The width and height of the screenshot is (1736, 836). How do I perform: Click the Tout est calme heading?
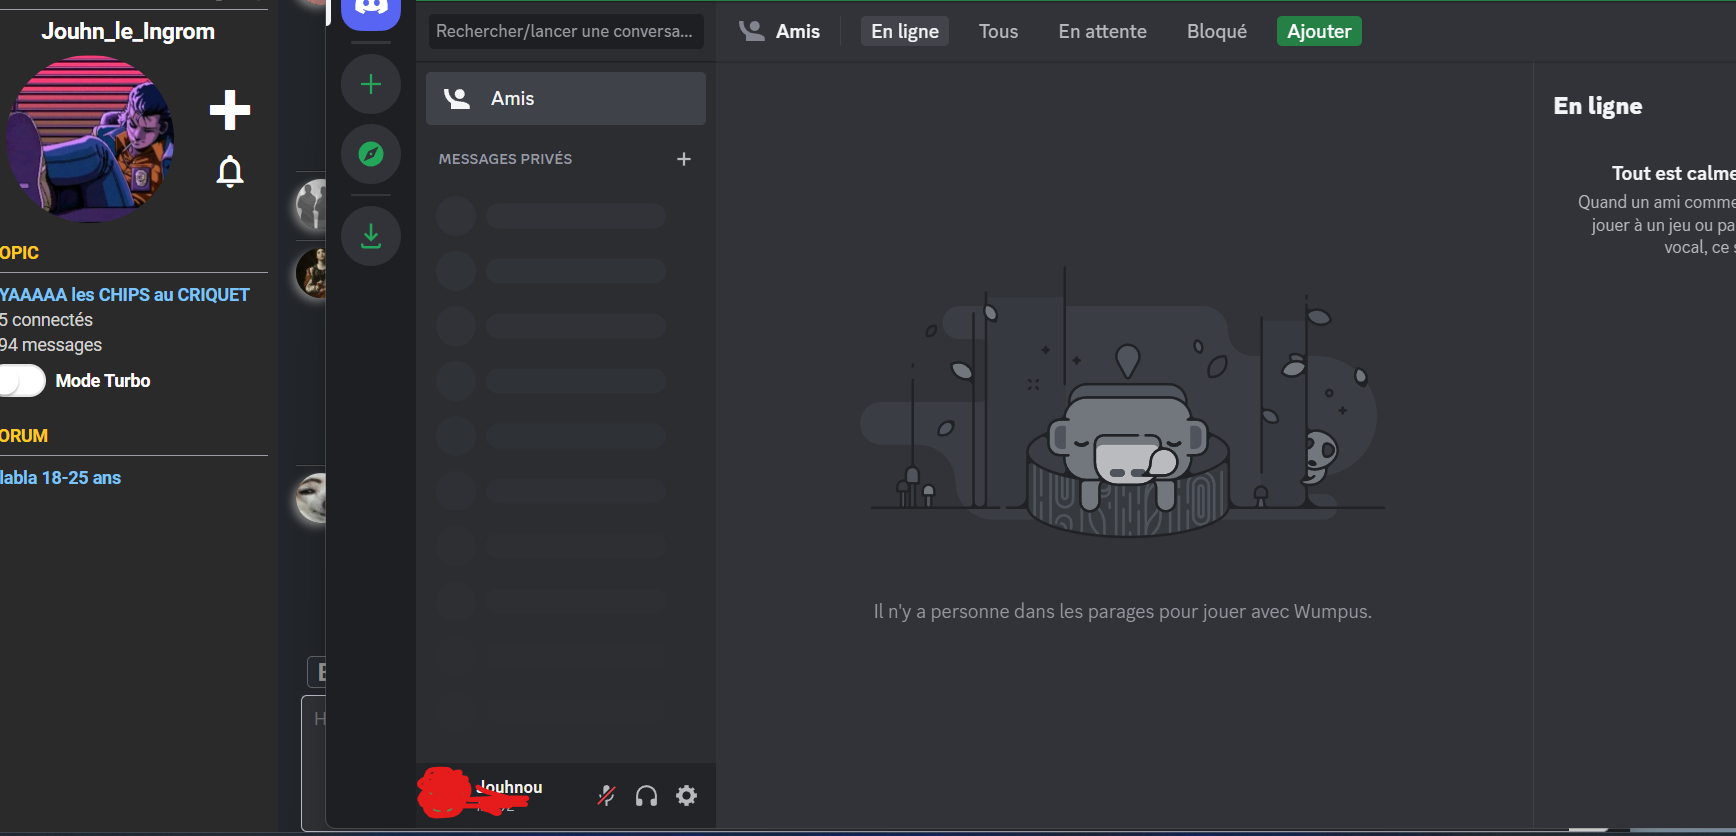pos(1673,173)
